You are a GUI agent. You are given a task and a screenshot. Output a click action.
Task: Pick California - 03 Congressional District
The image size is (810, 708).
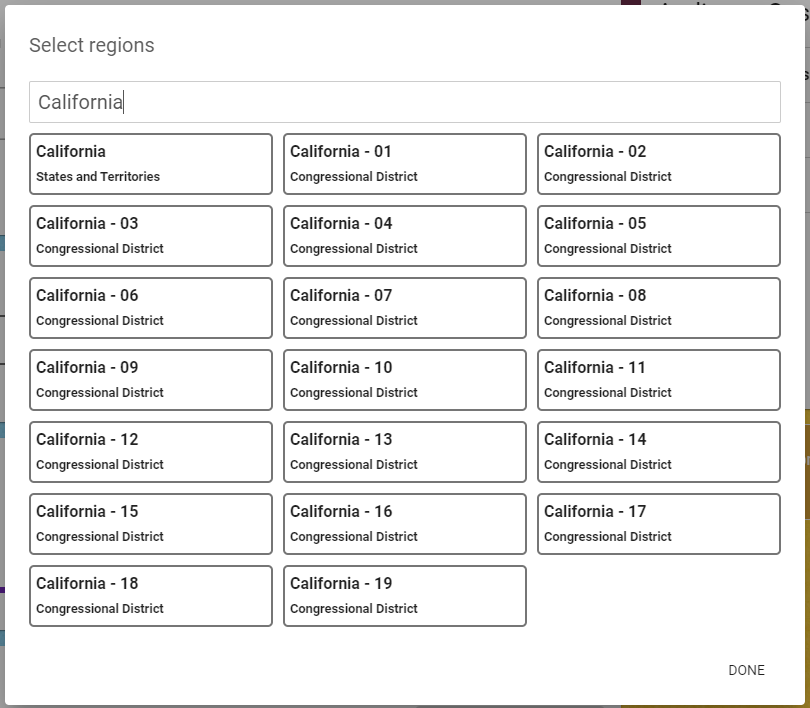pyautogui.click(x=151, y=236)
